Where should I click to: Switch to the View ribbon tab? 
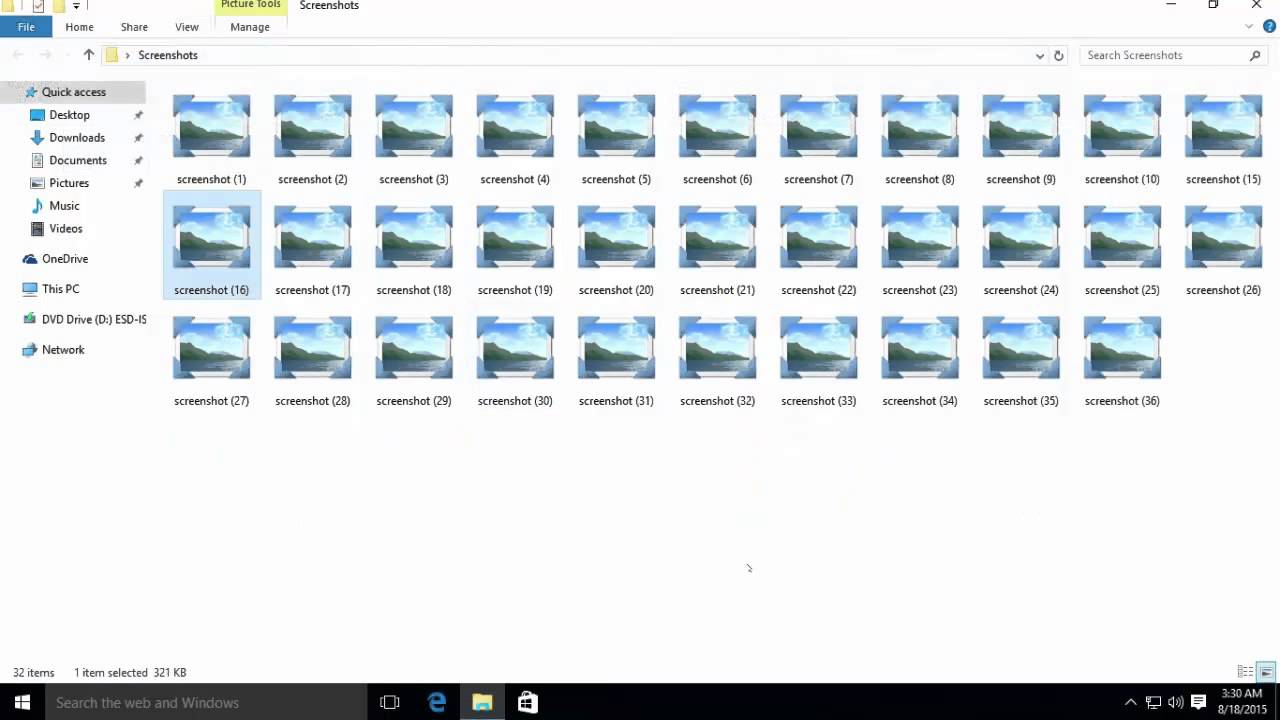pyautogui.click(x=186, y=27)
